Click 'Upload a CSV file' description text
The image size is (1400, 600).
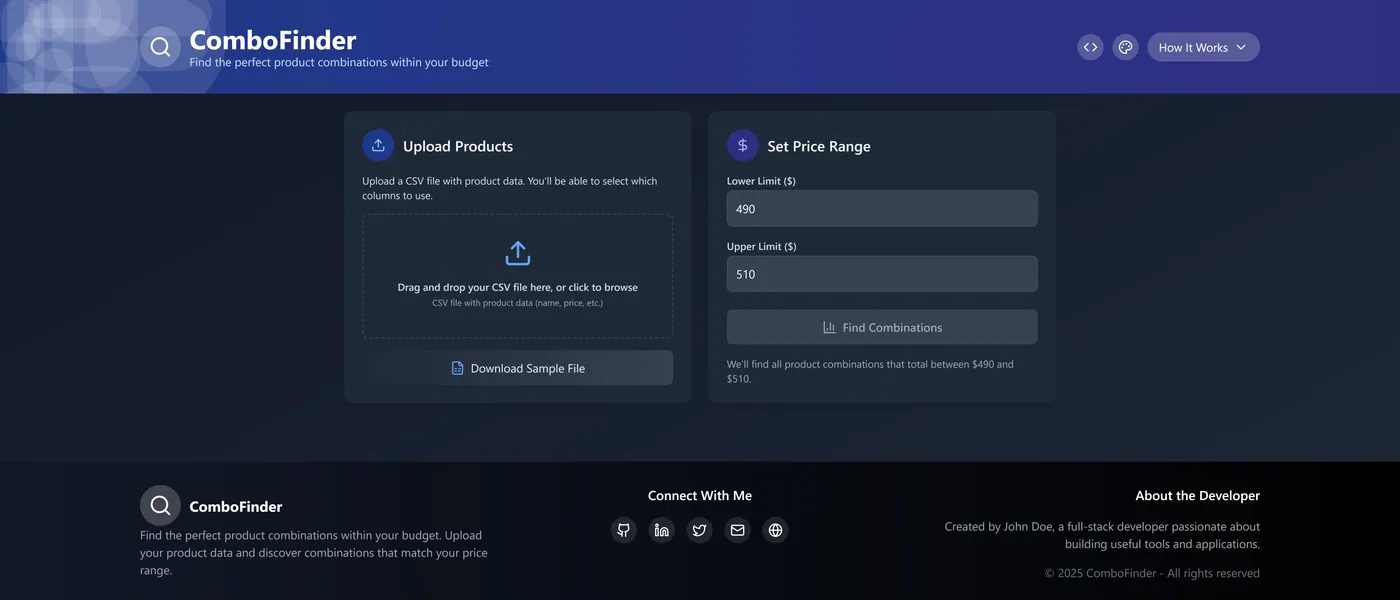(x=510, y=188)
